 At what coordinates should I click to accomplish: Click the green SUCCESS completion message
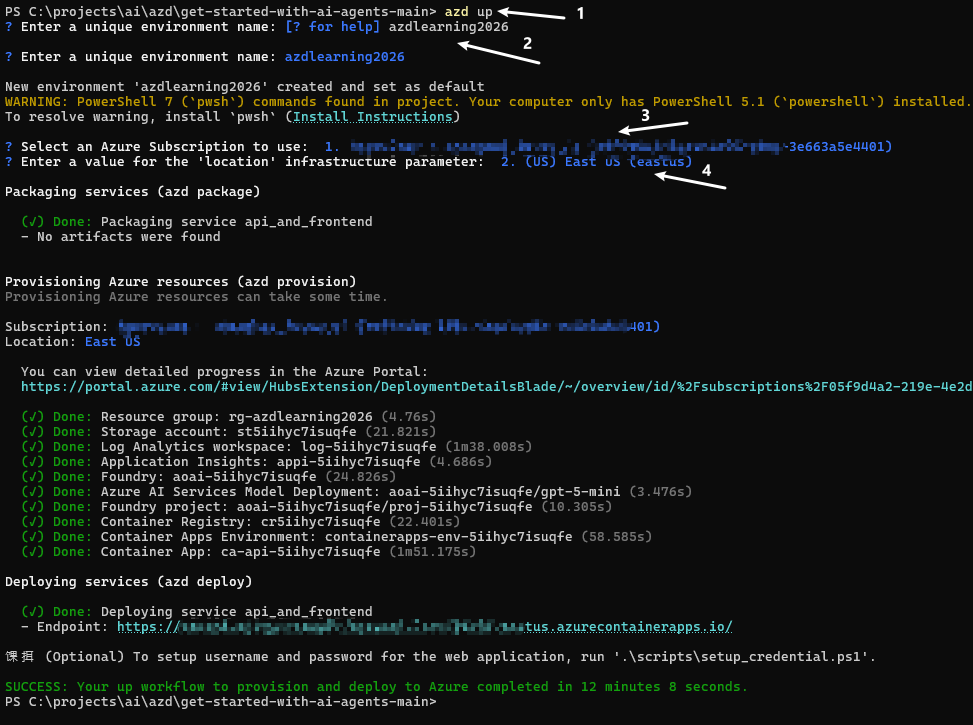[x=377, y=687]
